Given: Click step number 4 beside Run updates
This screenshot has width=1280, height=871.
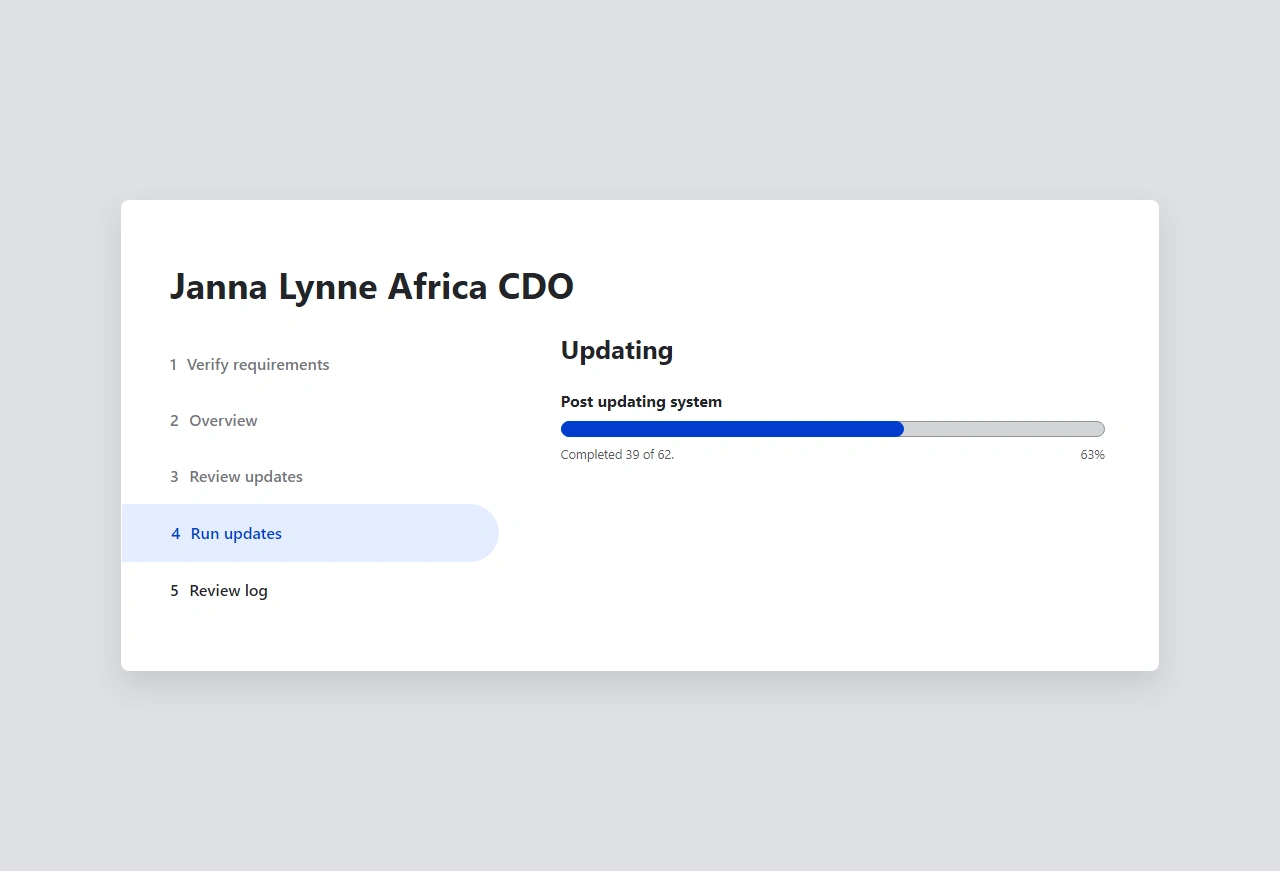Looking at the screenshot, I should point(176,534).
